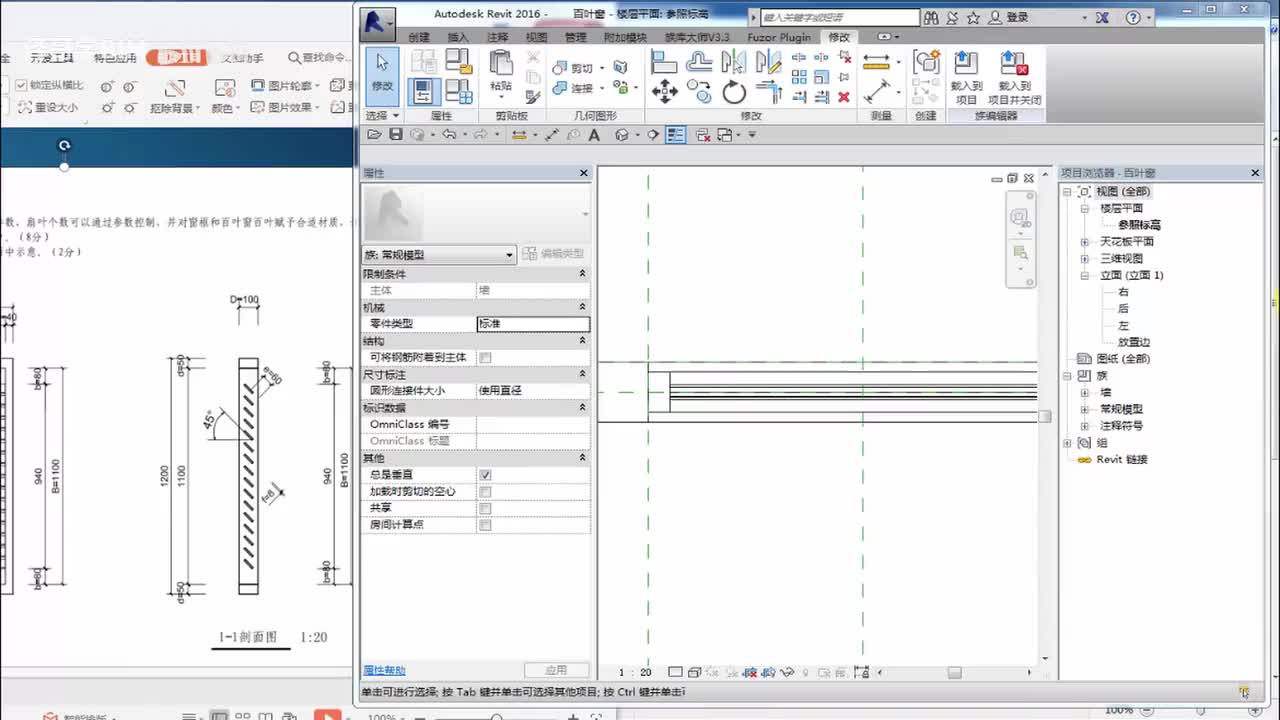Toggle the 总是垂直 checkbox
The image size is (1280, 720).
pos(485,475)
